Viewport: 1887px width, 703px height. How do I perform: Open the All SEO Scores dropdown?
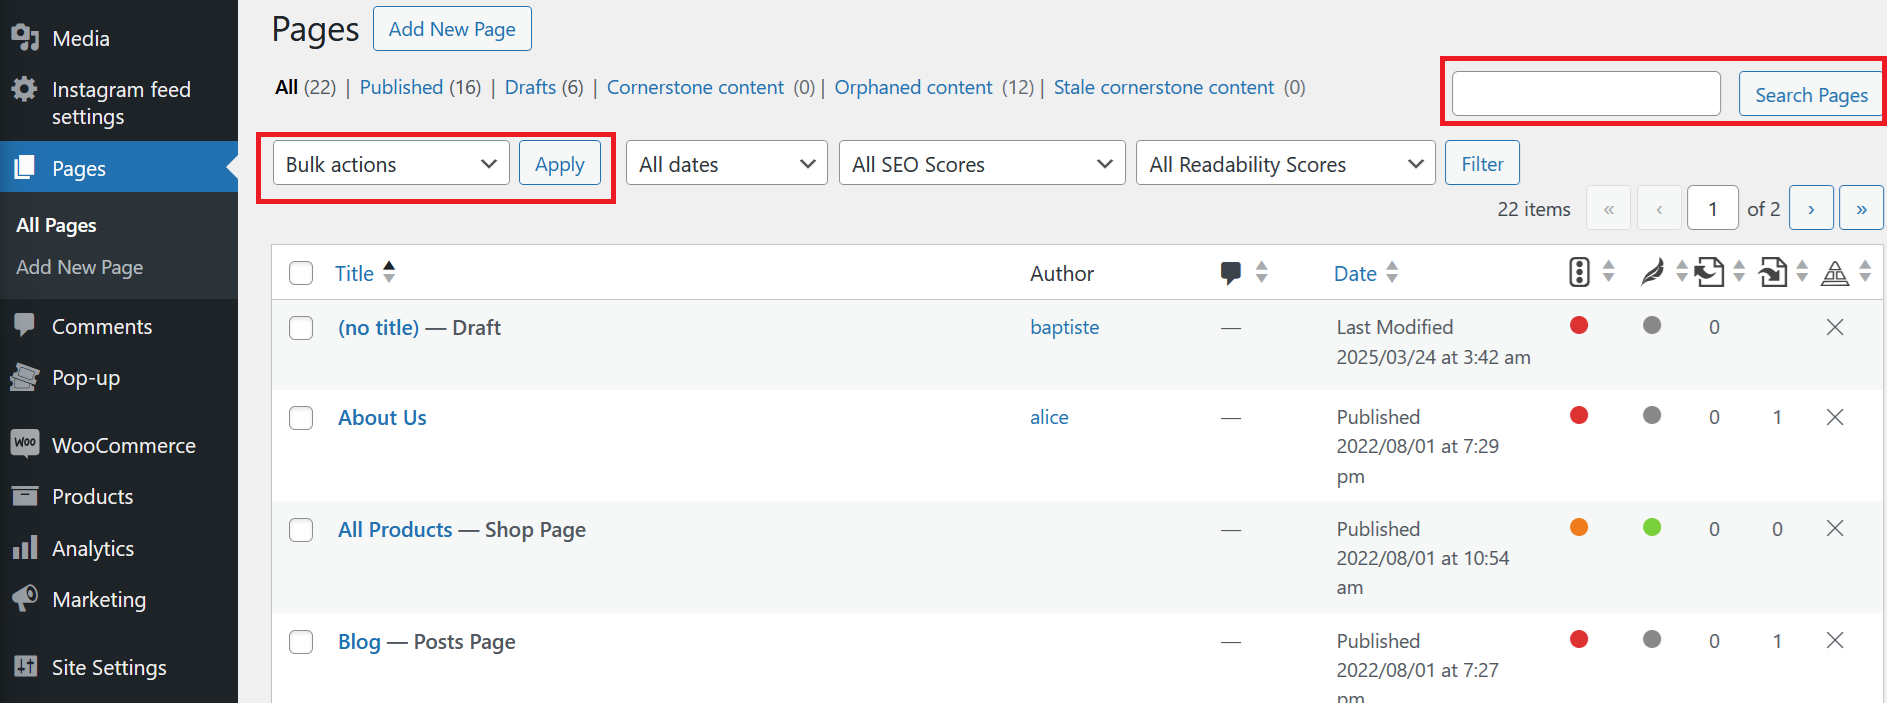(x=982, y=164)
